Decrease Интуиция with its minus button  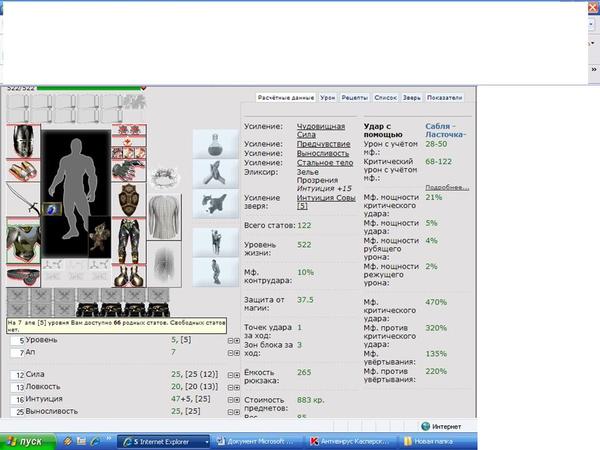(x=230, y=400)
